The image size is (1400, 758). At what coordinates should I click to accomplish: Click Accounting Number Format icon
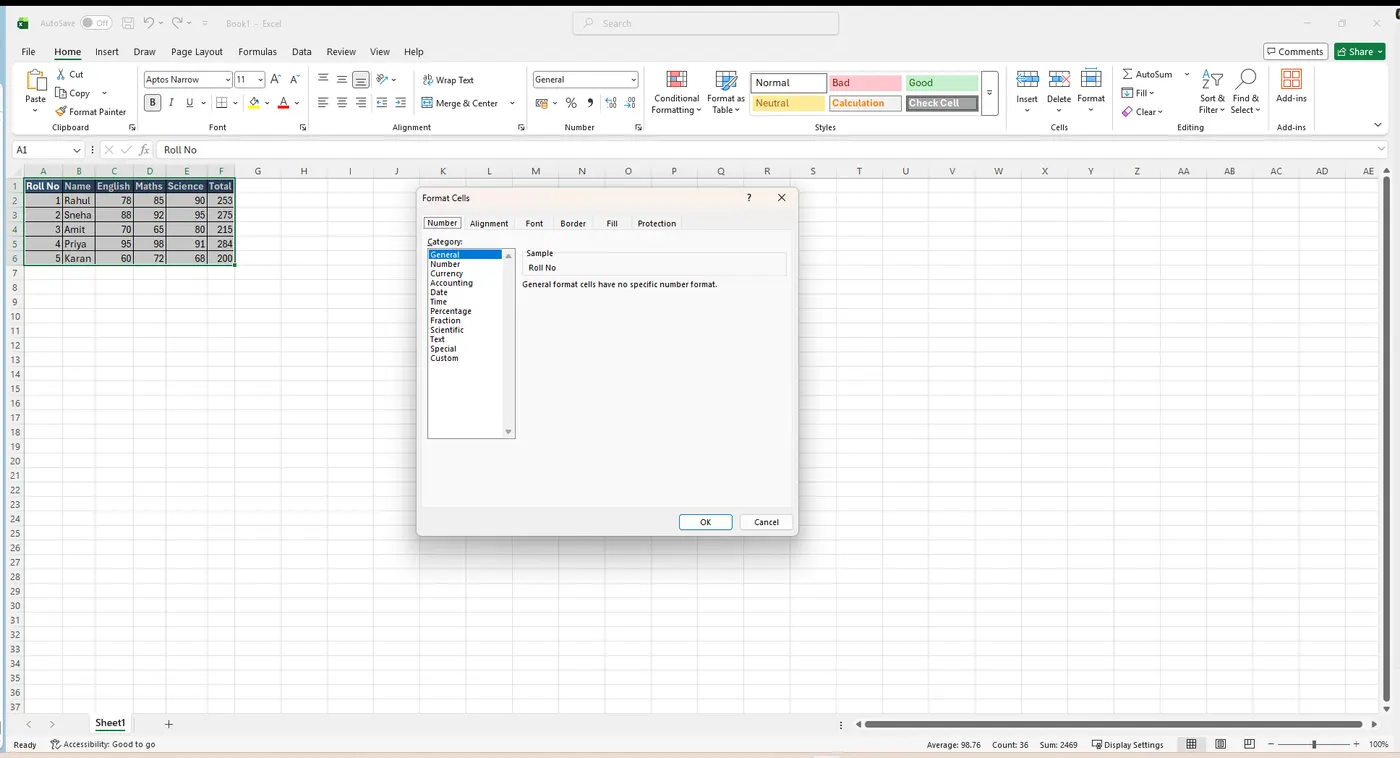point(541,103)
